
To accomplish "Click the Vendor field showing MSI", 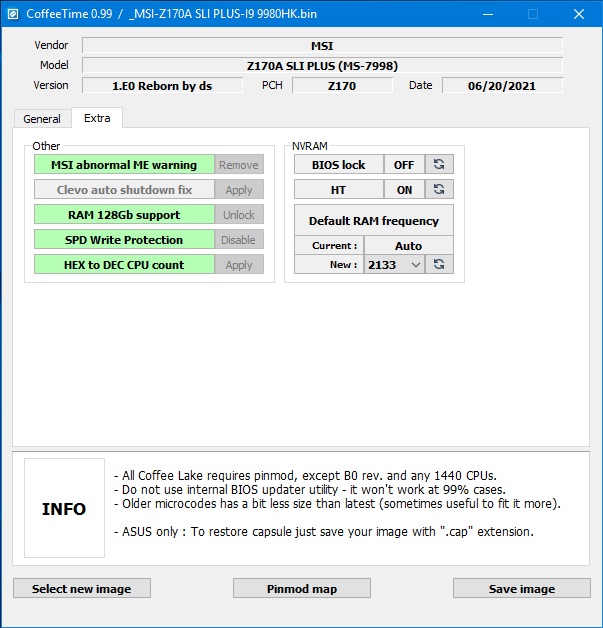I will (x=322, y=45).
